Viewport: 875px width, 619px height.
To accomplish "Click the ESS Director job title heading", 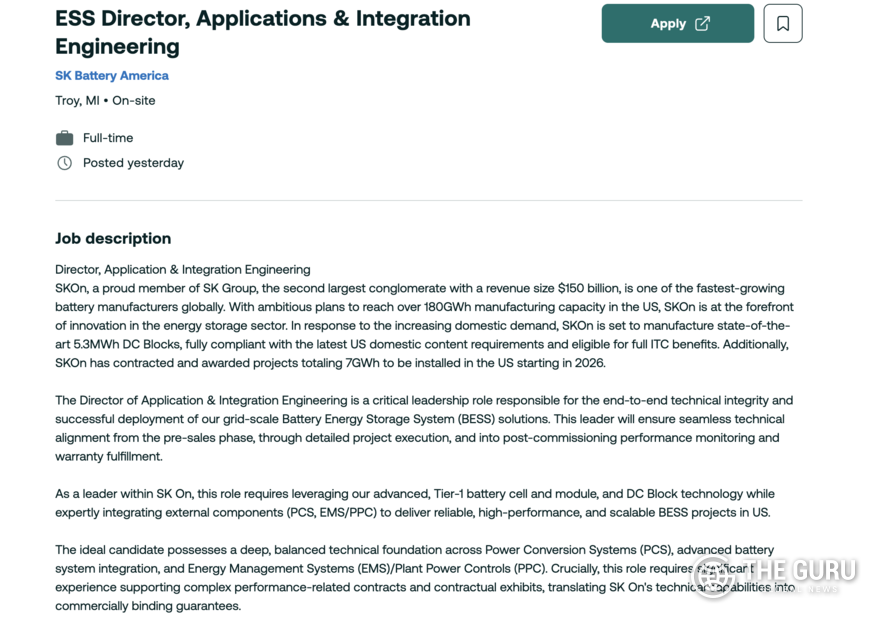I will [262, 32].
